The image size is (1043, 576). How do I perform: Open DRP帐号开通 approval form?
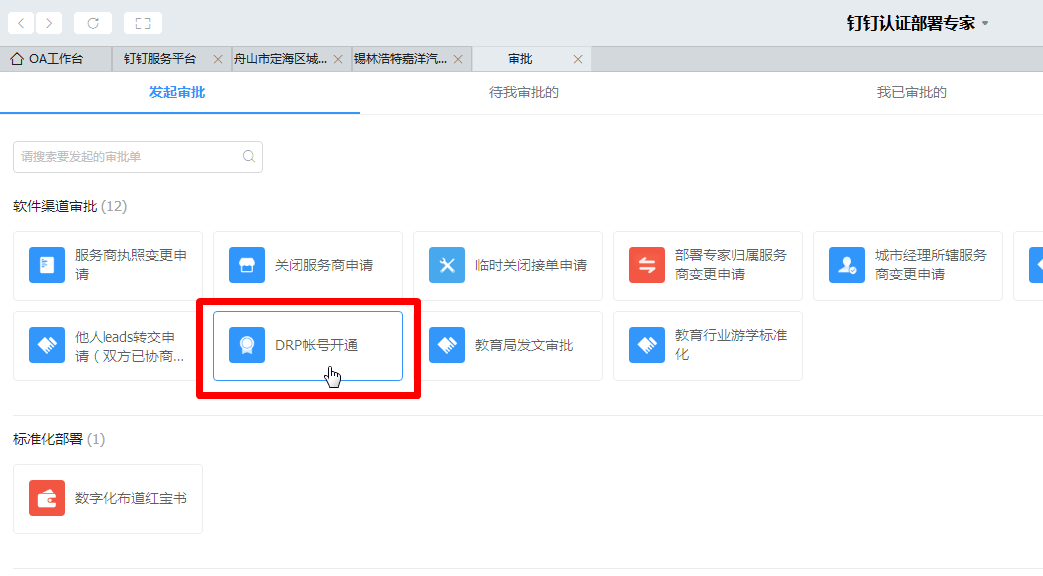coord(308,346)
